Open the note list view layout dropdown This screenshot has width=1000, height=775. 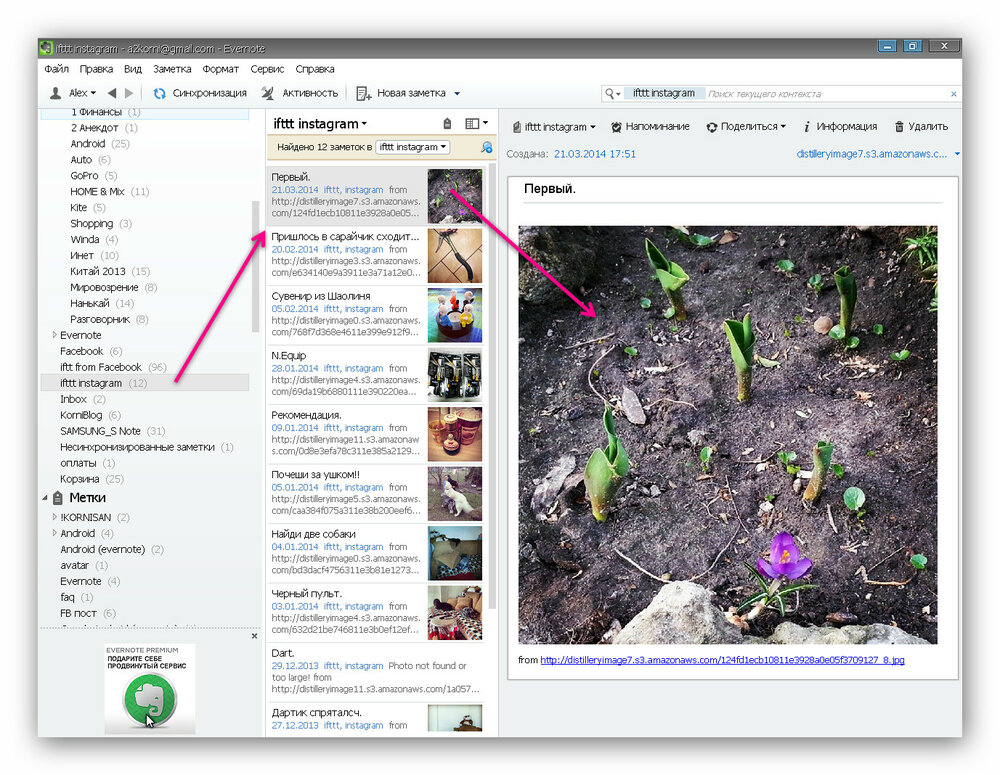(477, 124)
